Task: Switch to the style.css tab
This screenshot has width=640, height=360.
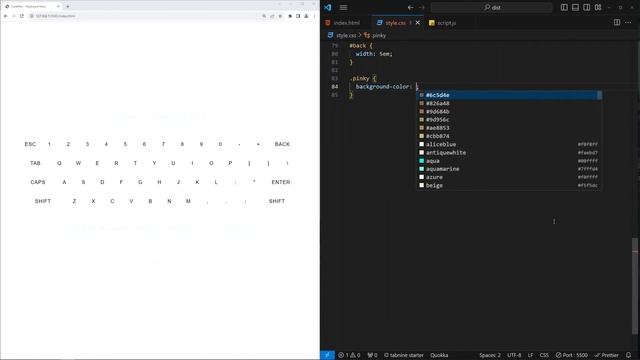Action: coord(397,23)
